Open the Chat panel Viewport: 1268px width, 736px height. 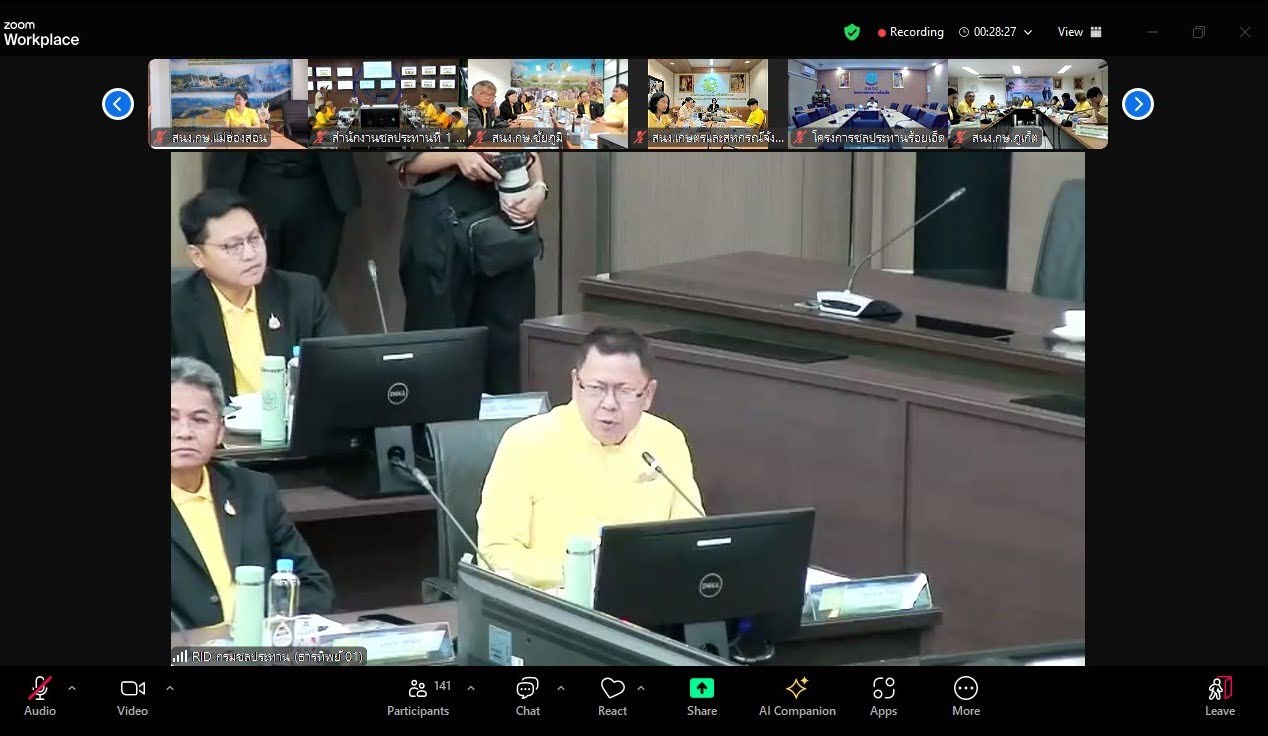(x=527, y=696)
